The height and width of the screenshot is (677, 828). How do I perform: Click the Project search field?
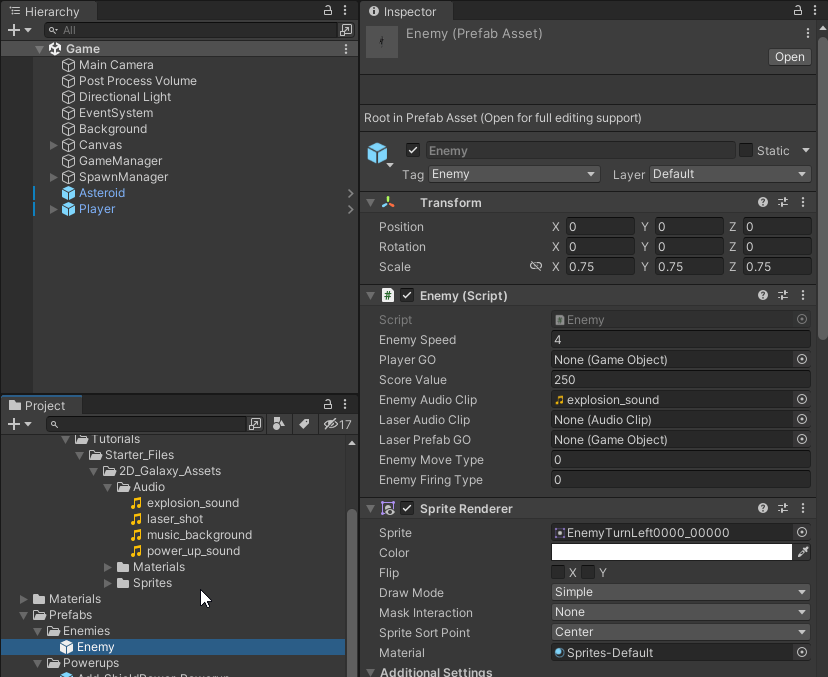point(147,424)
